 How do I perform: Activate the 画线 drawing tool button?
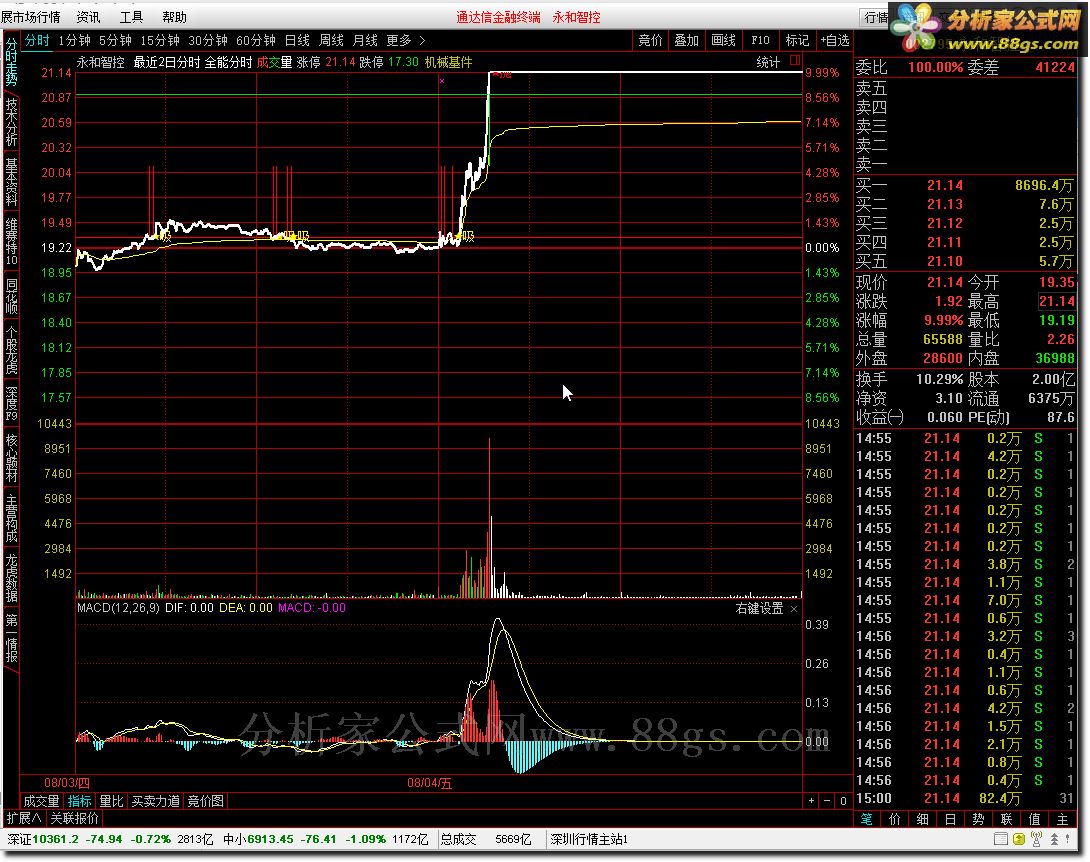coord(723,40)
